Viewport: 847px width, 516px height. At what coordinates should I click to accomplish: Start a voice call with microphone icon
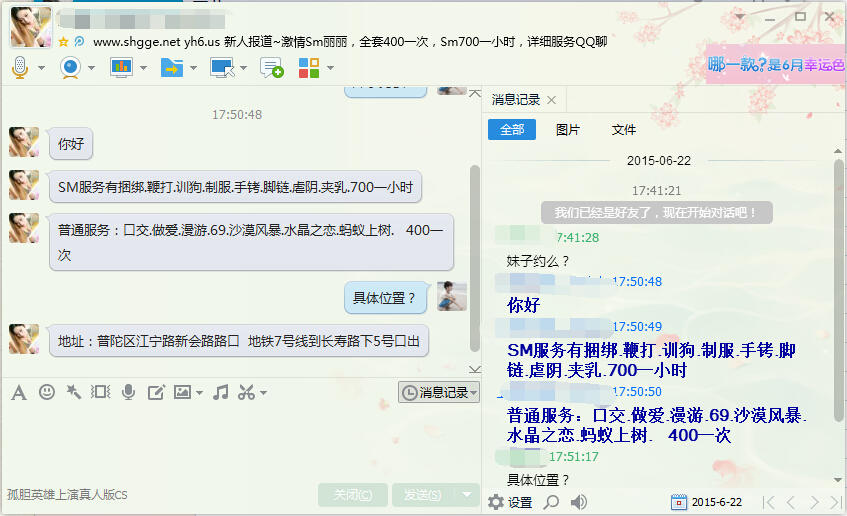click(x=19, y=67)
